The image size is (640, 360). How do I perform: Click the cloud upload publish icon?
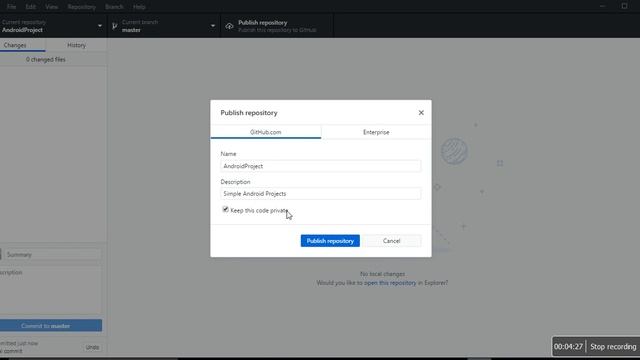point(229,26)
